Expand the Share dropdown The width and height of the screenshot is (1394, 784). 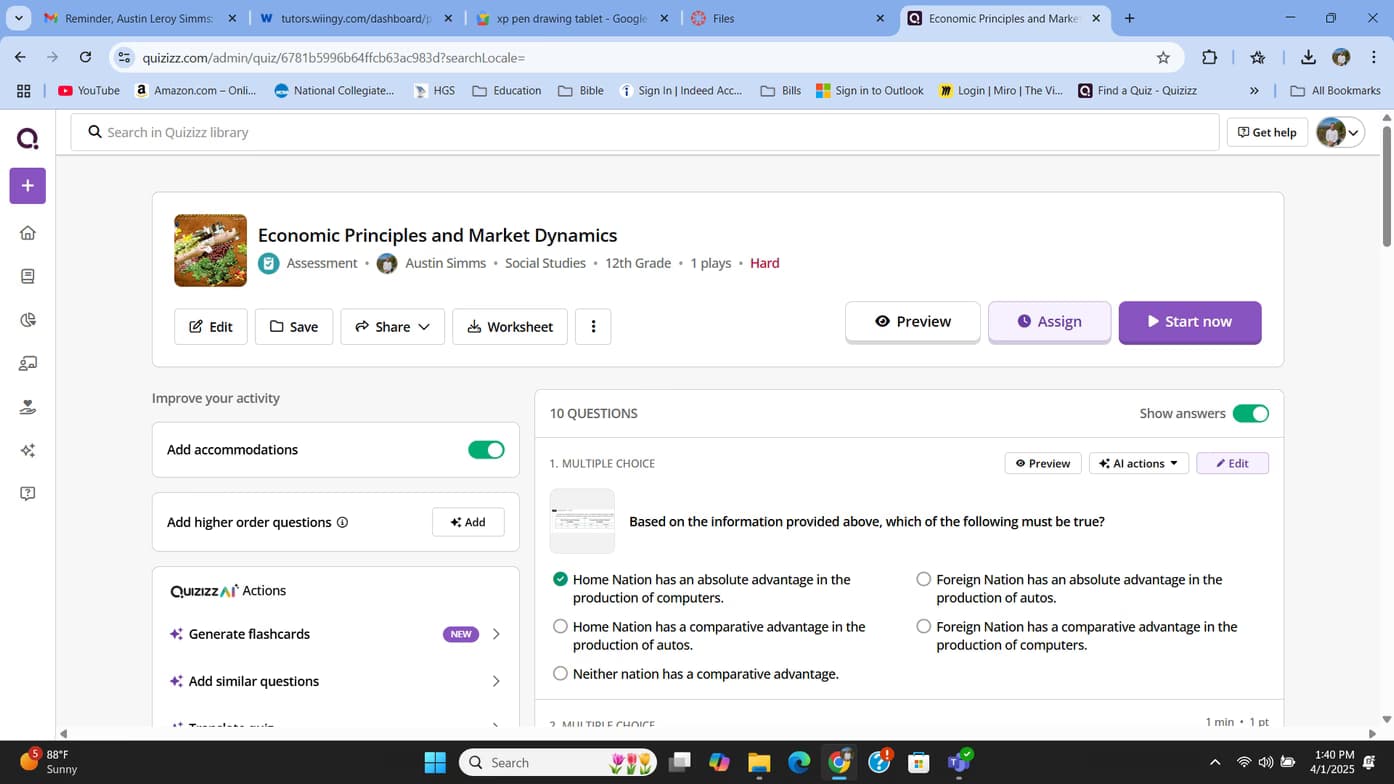click(392, 326)
